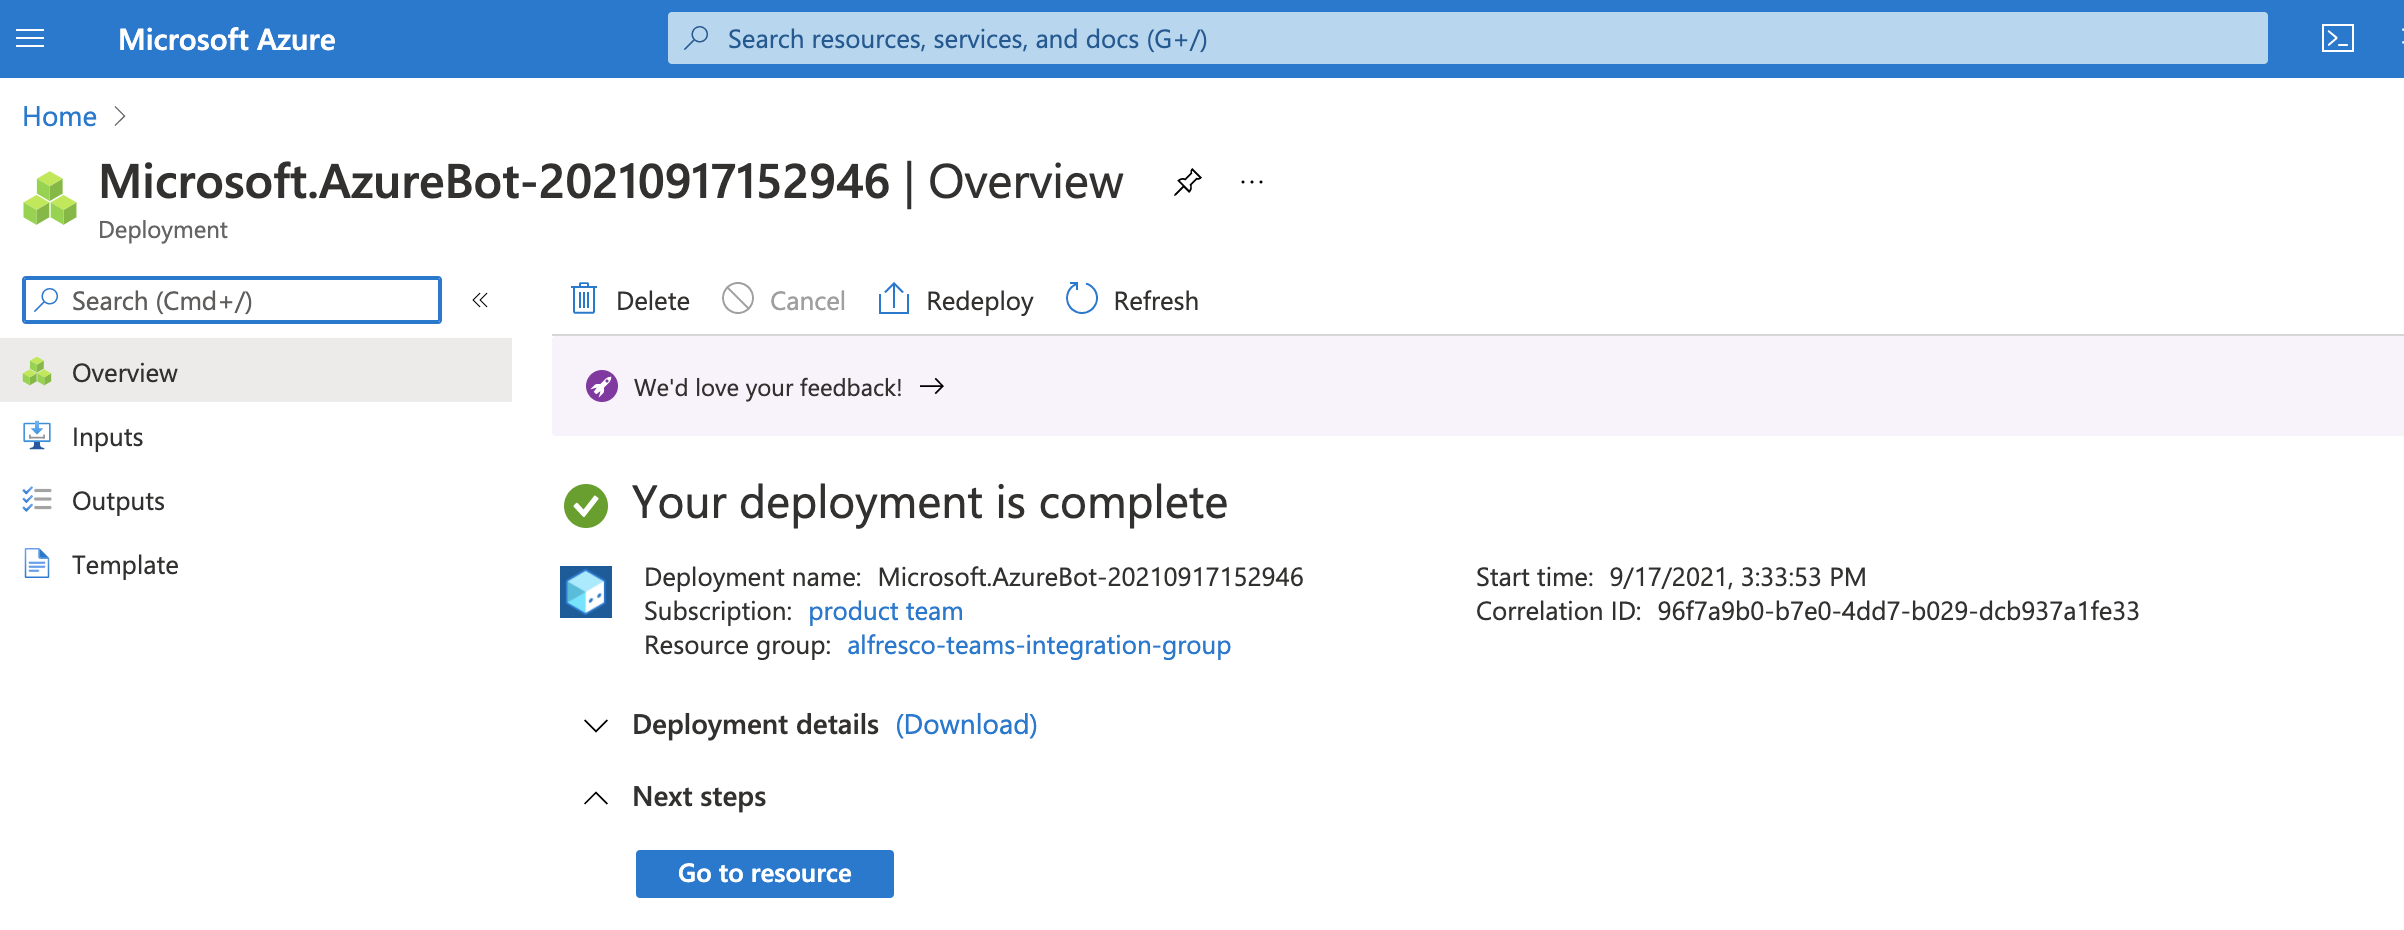
Task: Click the Refresh circular arrow icon
Action: [x=1081, y=299]
